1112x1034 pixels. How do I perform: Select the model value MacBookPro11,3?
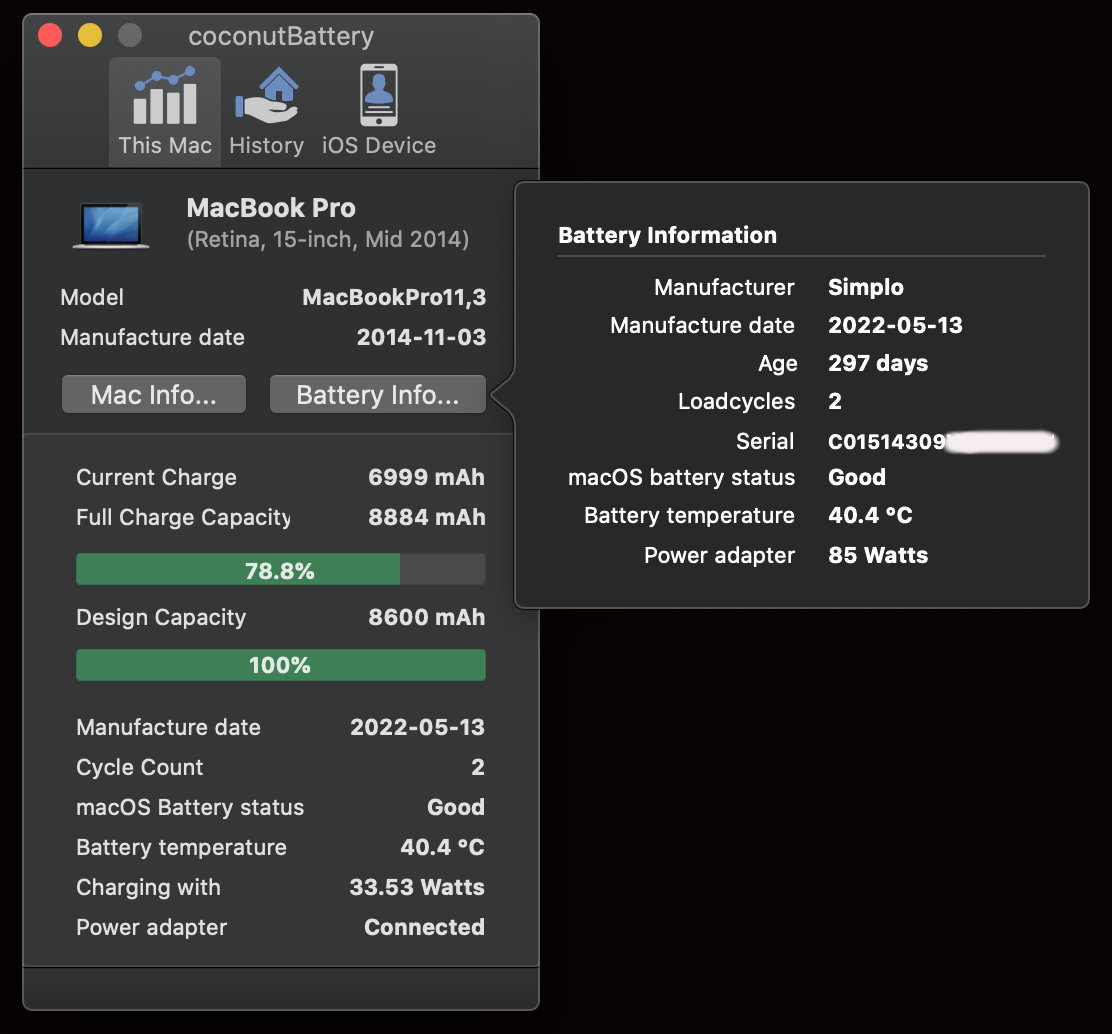[394, 297]
